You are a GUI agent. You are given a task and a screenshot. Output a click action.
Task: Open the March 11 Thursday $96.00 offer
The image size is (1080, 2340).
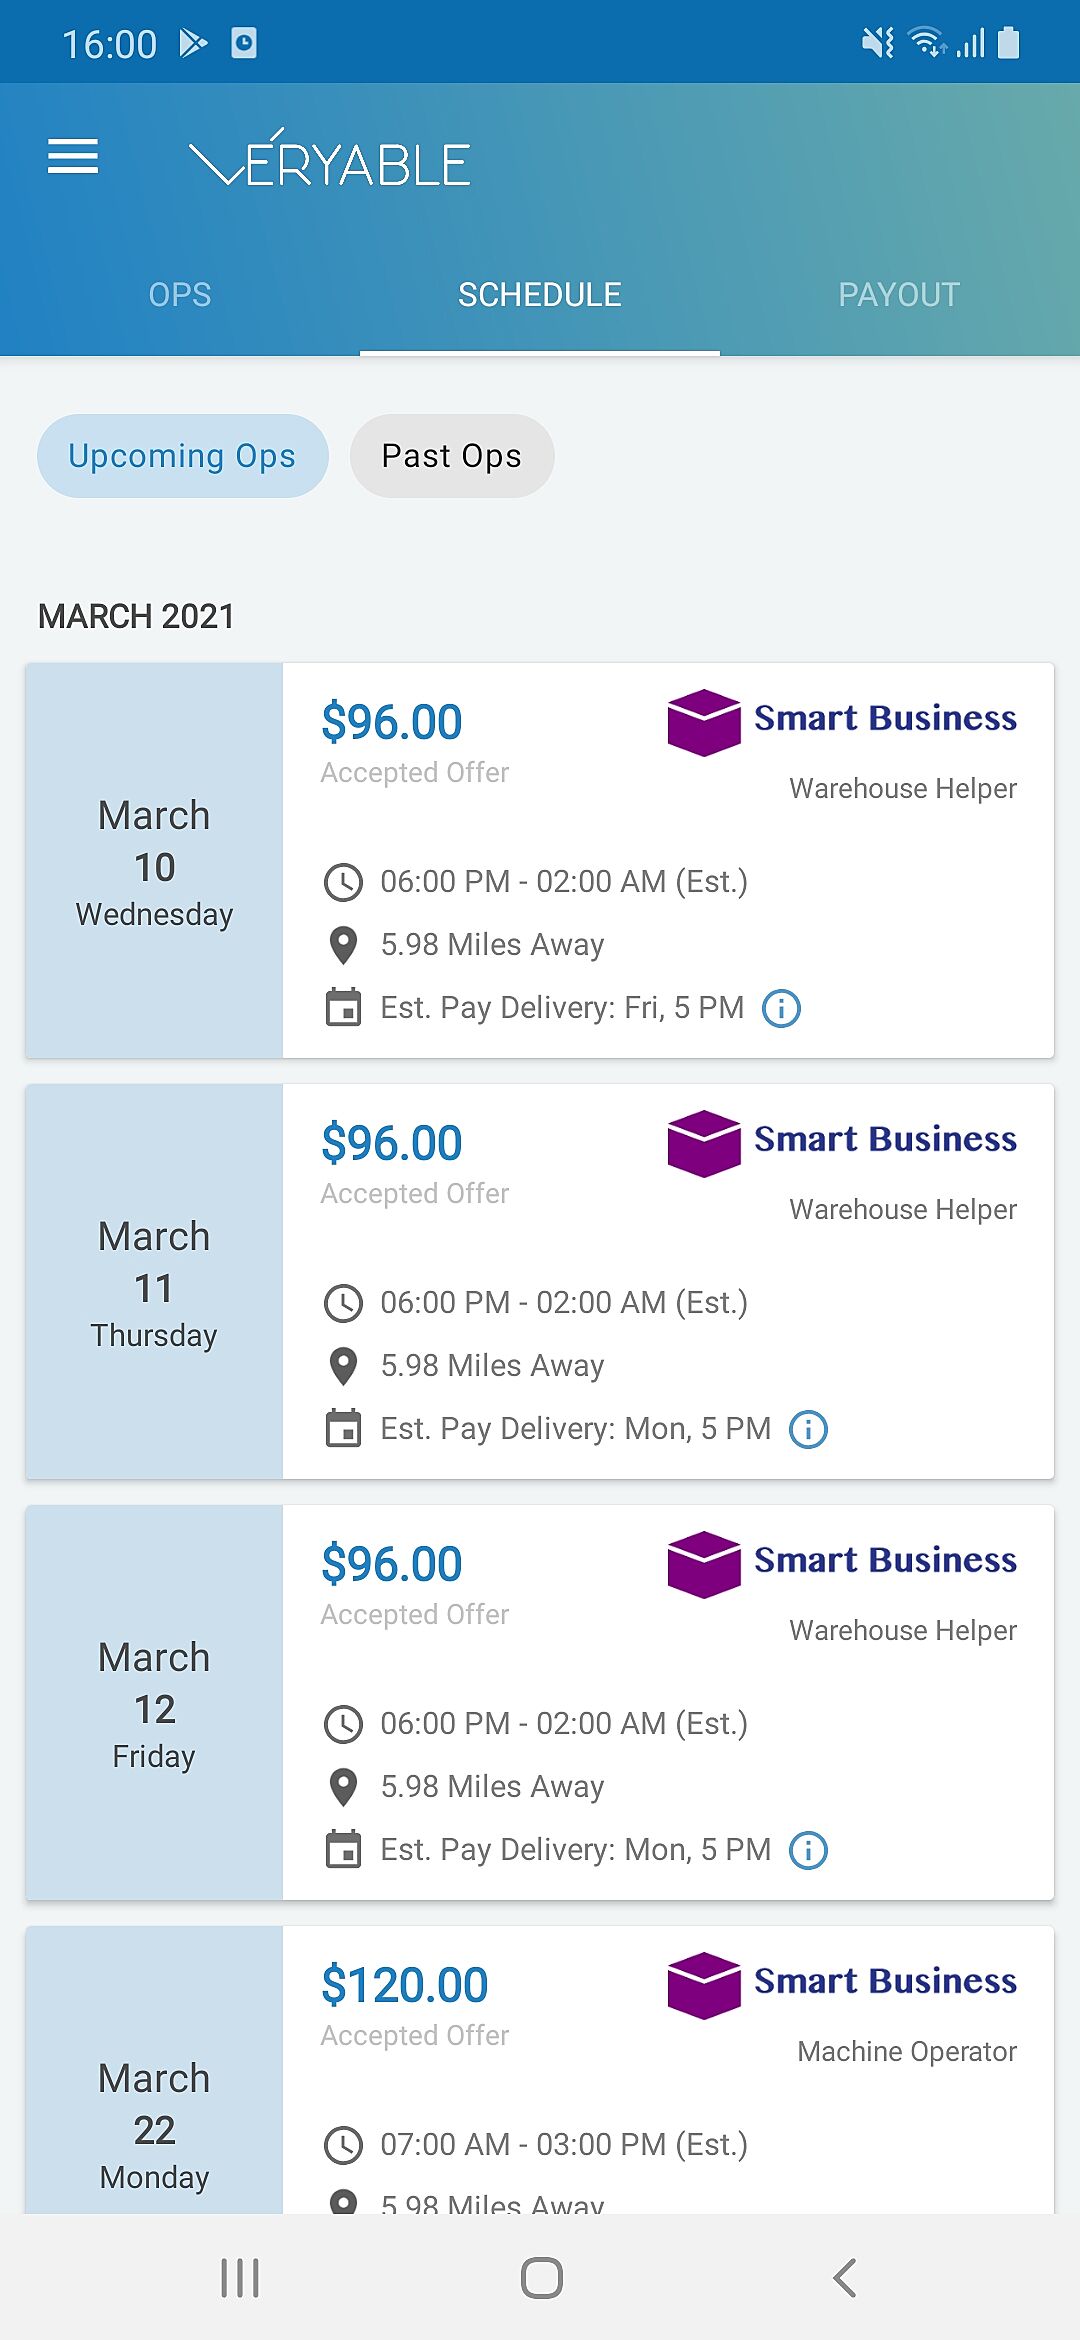click(540, 1281)
